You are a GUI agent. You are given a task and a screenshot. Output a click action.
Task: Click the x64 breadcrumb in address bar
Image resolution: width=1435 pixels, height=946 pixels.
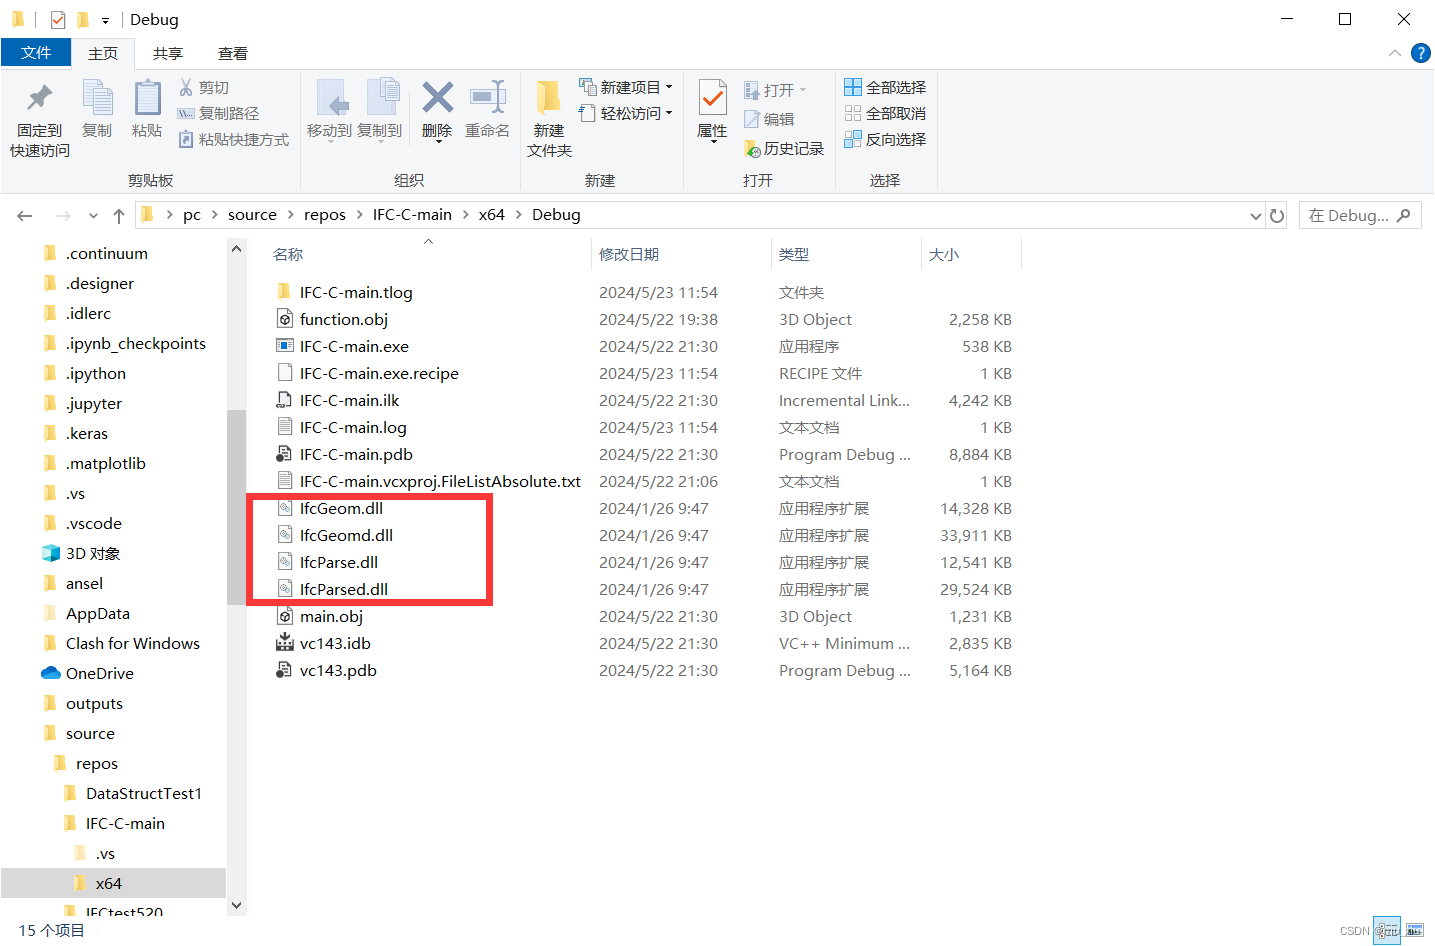click(491, 215)
